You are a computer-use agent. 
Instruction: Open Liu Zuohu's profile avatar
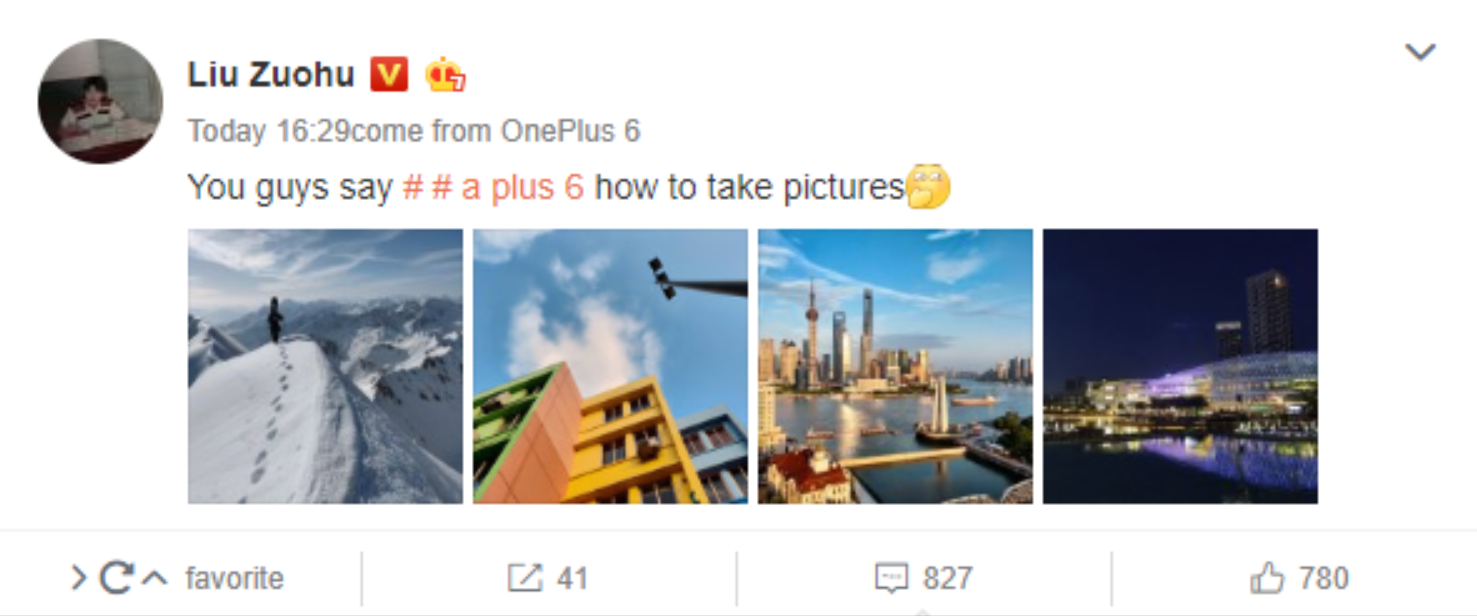[100, 102]
